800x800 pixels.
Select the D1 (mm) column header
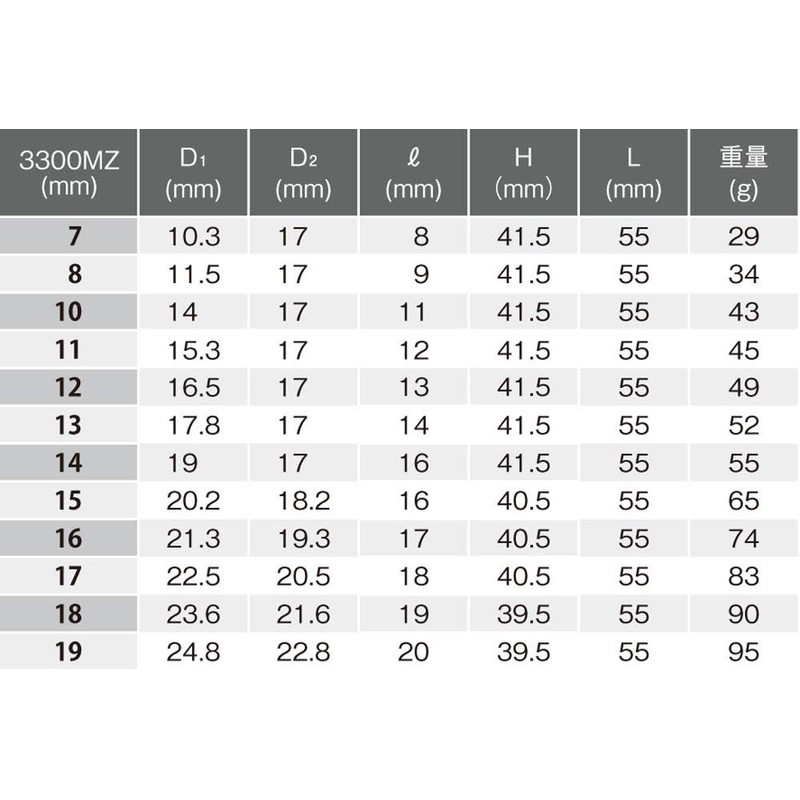pos(193,172)
